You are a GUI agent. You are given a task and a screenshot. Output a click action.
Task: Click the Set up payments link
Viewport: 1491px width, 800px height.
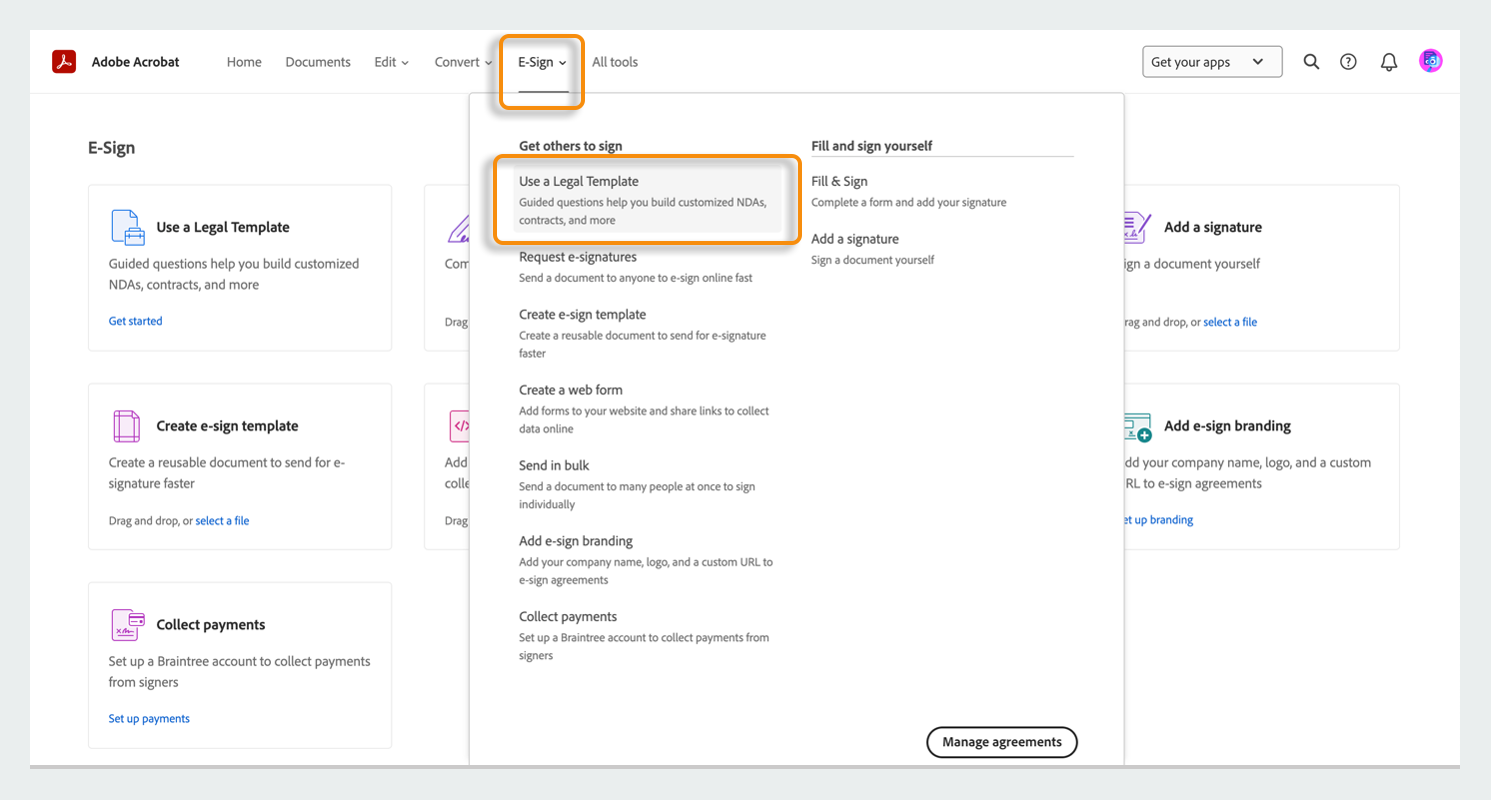pos(149,718)
